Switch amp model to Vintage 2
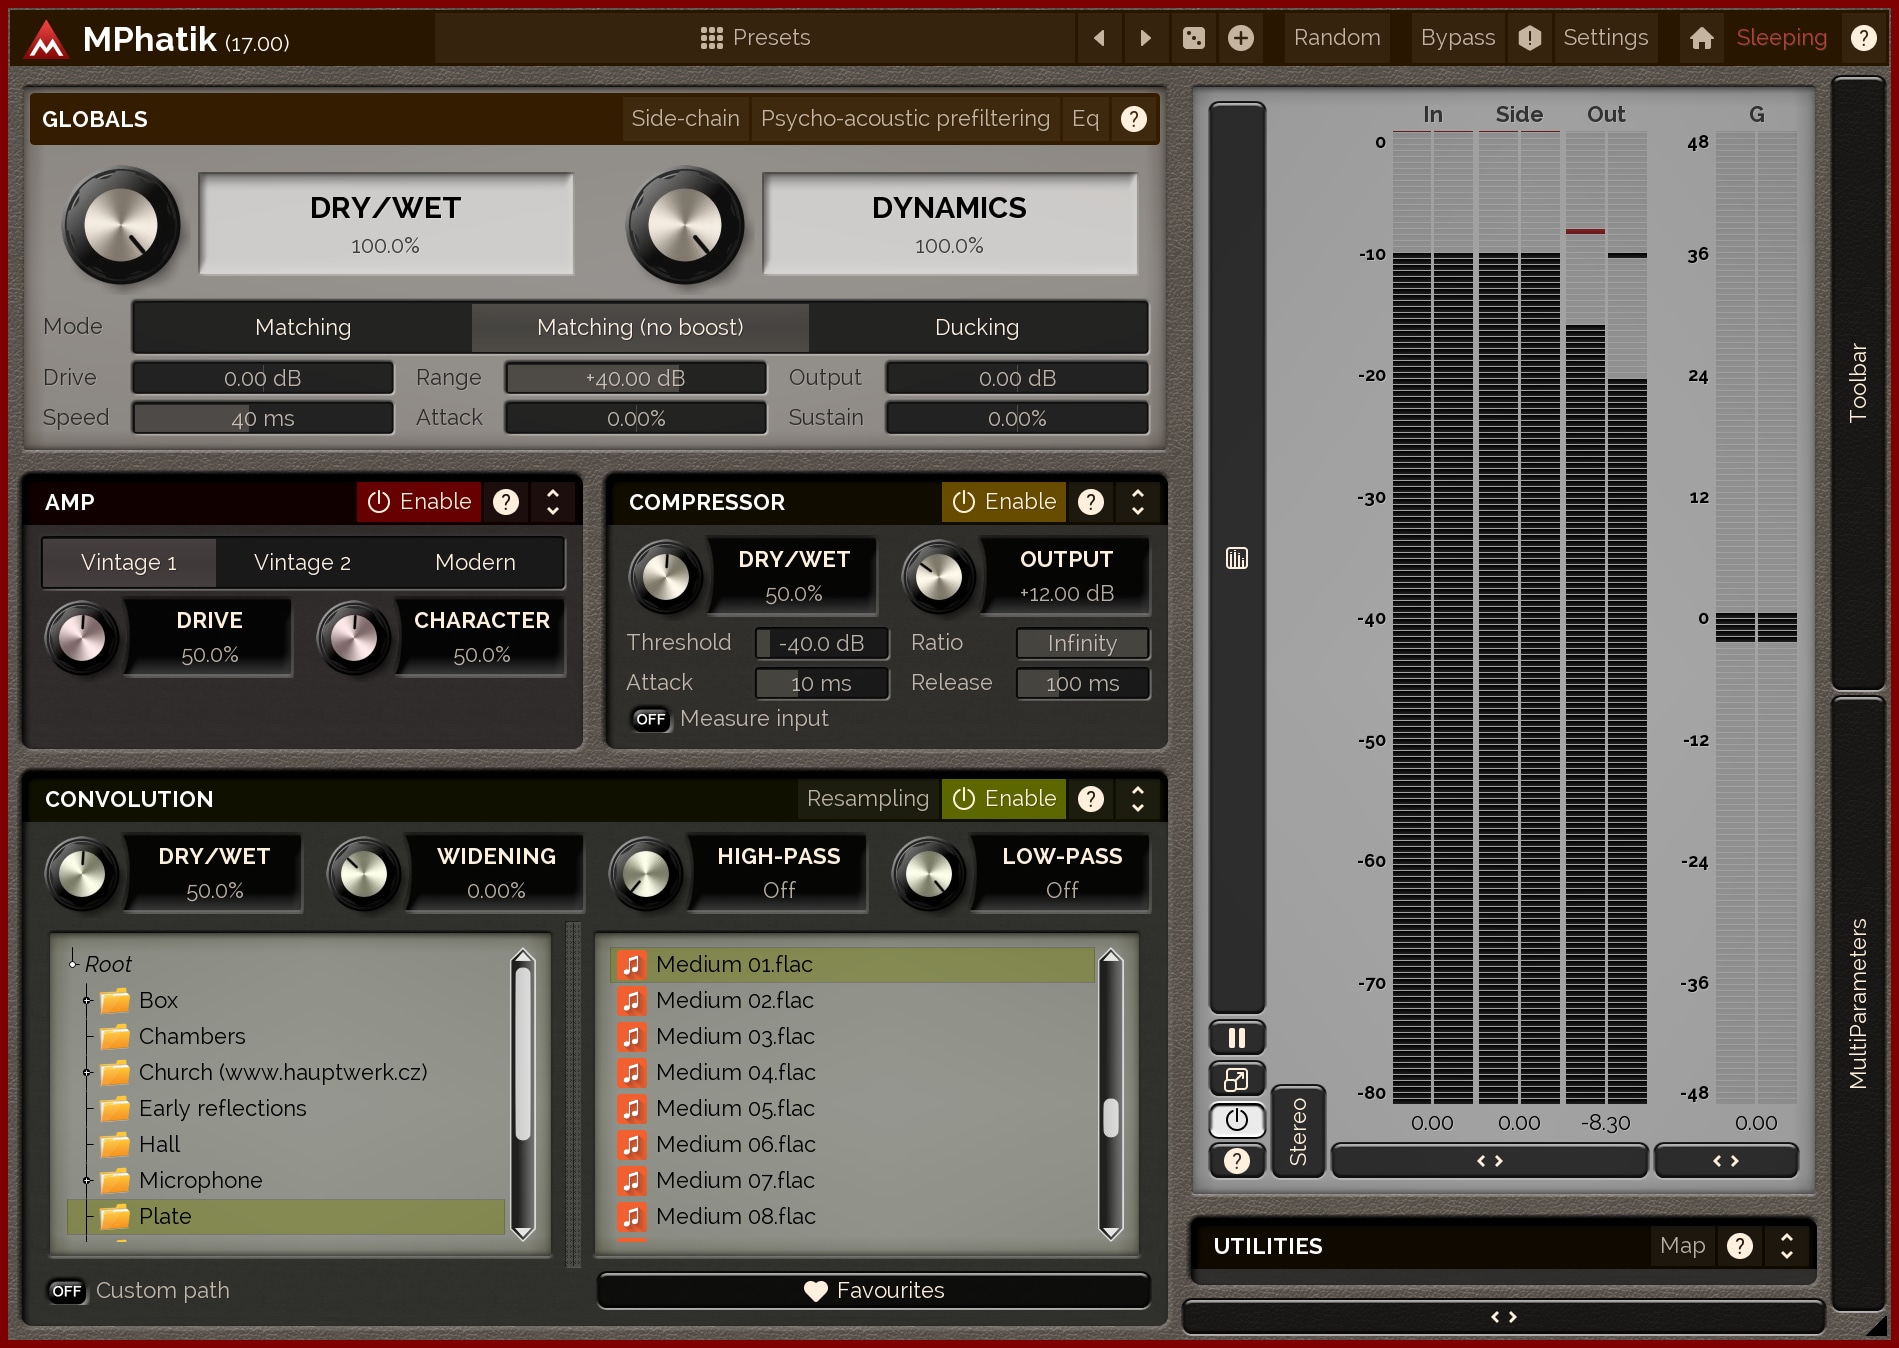The width and height of the screenshot is (1899, 1348). coord(302,563)
